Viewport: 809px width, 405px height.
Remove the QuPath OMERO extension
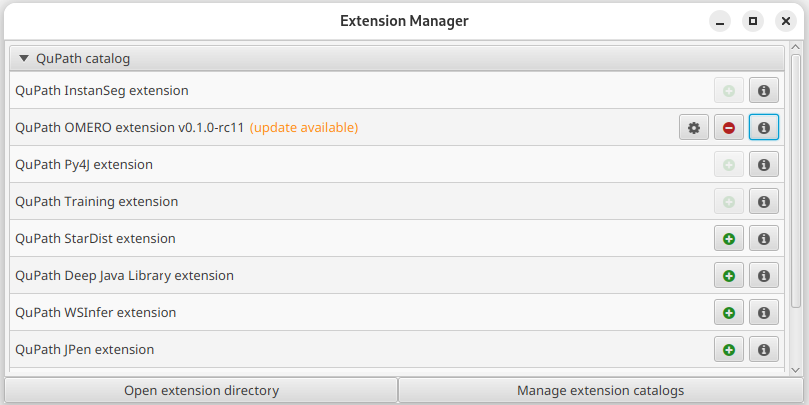[729, 127]
